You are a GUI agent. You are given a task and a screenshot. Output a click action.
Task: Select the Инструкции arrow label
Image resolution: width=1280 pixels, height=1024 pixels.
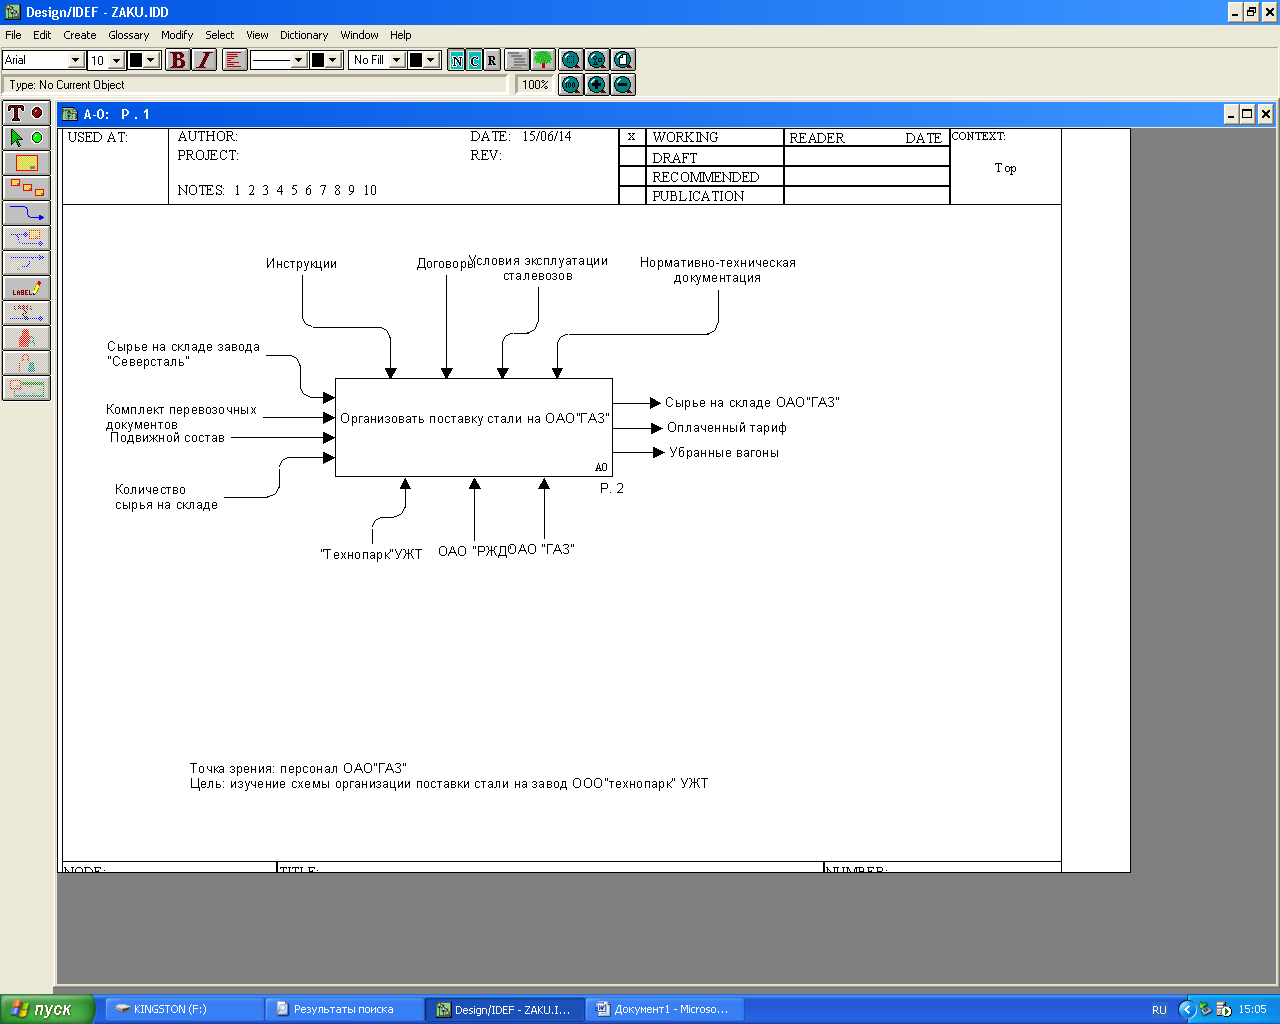pyautogui.click(x=301, y=264)
